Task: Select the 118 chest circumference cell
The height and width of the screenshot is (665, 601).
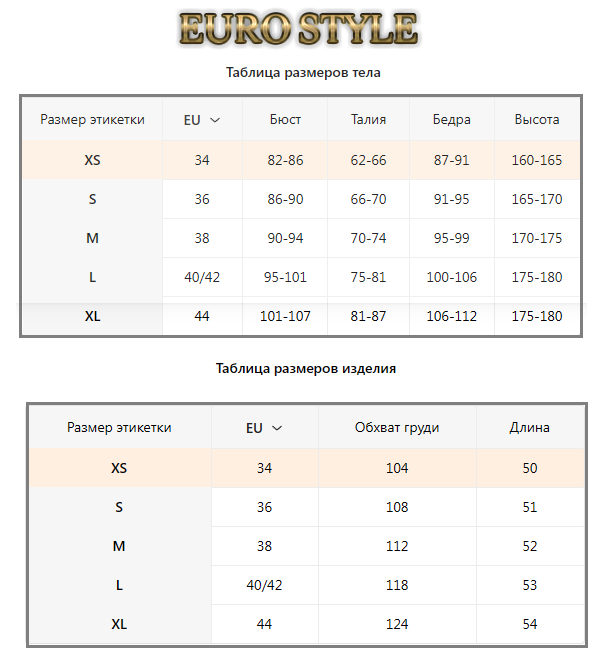Action: pos(397,585)
